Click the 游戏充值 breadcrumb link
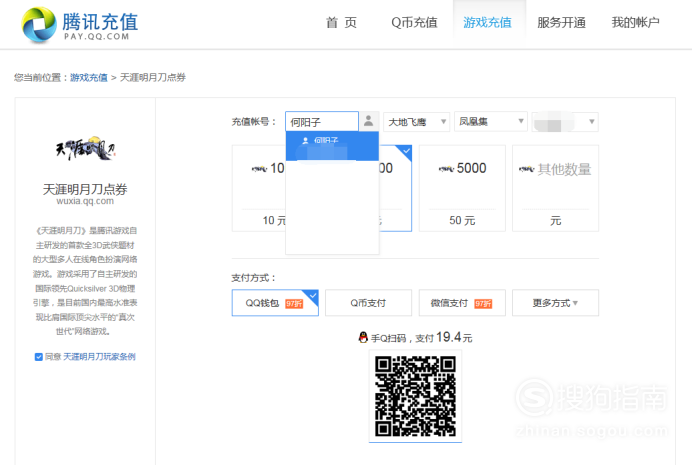Viewport: 692px width, 465px height. tap(89, 78)
